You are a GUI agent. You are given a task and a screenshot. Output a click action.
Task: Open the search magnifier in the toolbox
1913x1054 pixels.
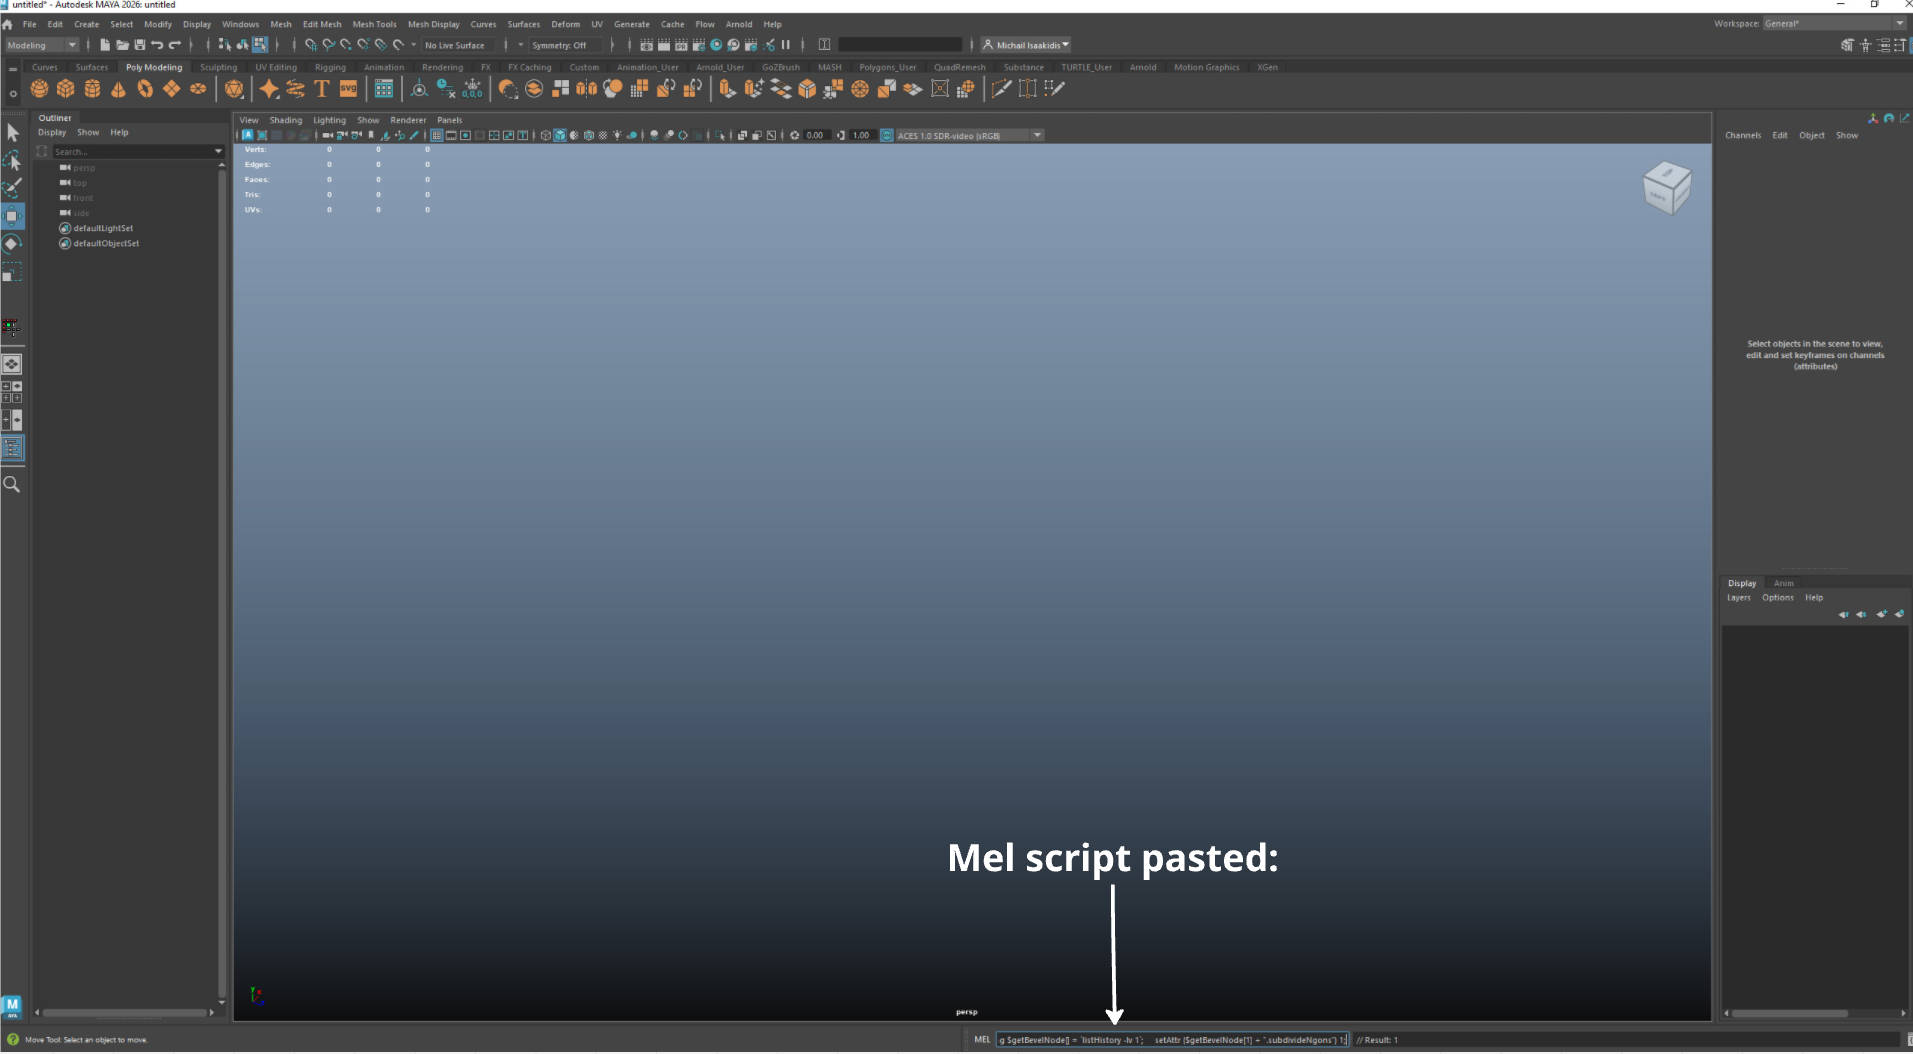coord(12,484)
